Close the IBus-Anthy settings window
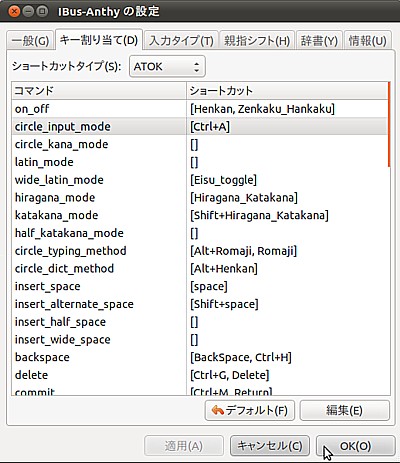The image size is (400, 463). coord(14,12)
